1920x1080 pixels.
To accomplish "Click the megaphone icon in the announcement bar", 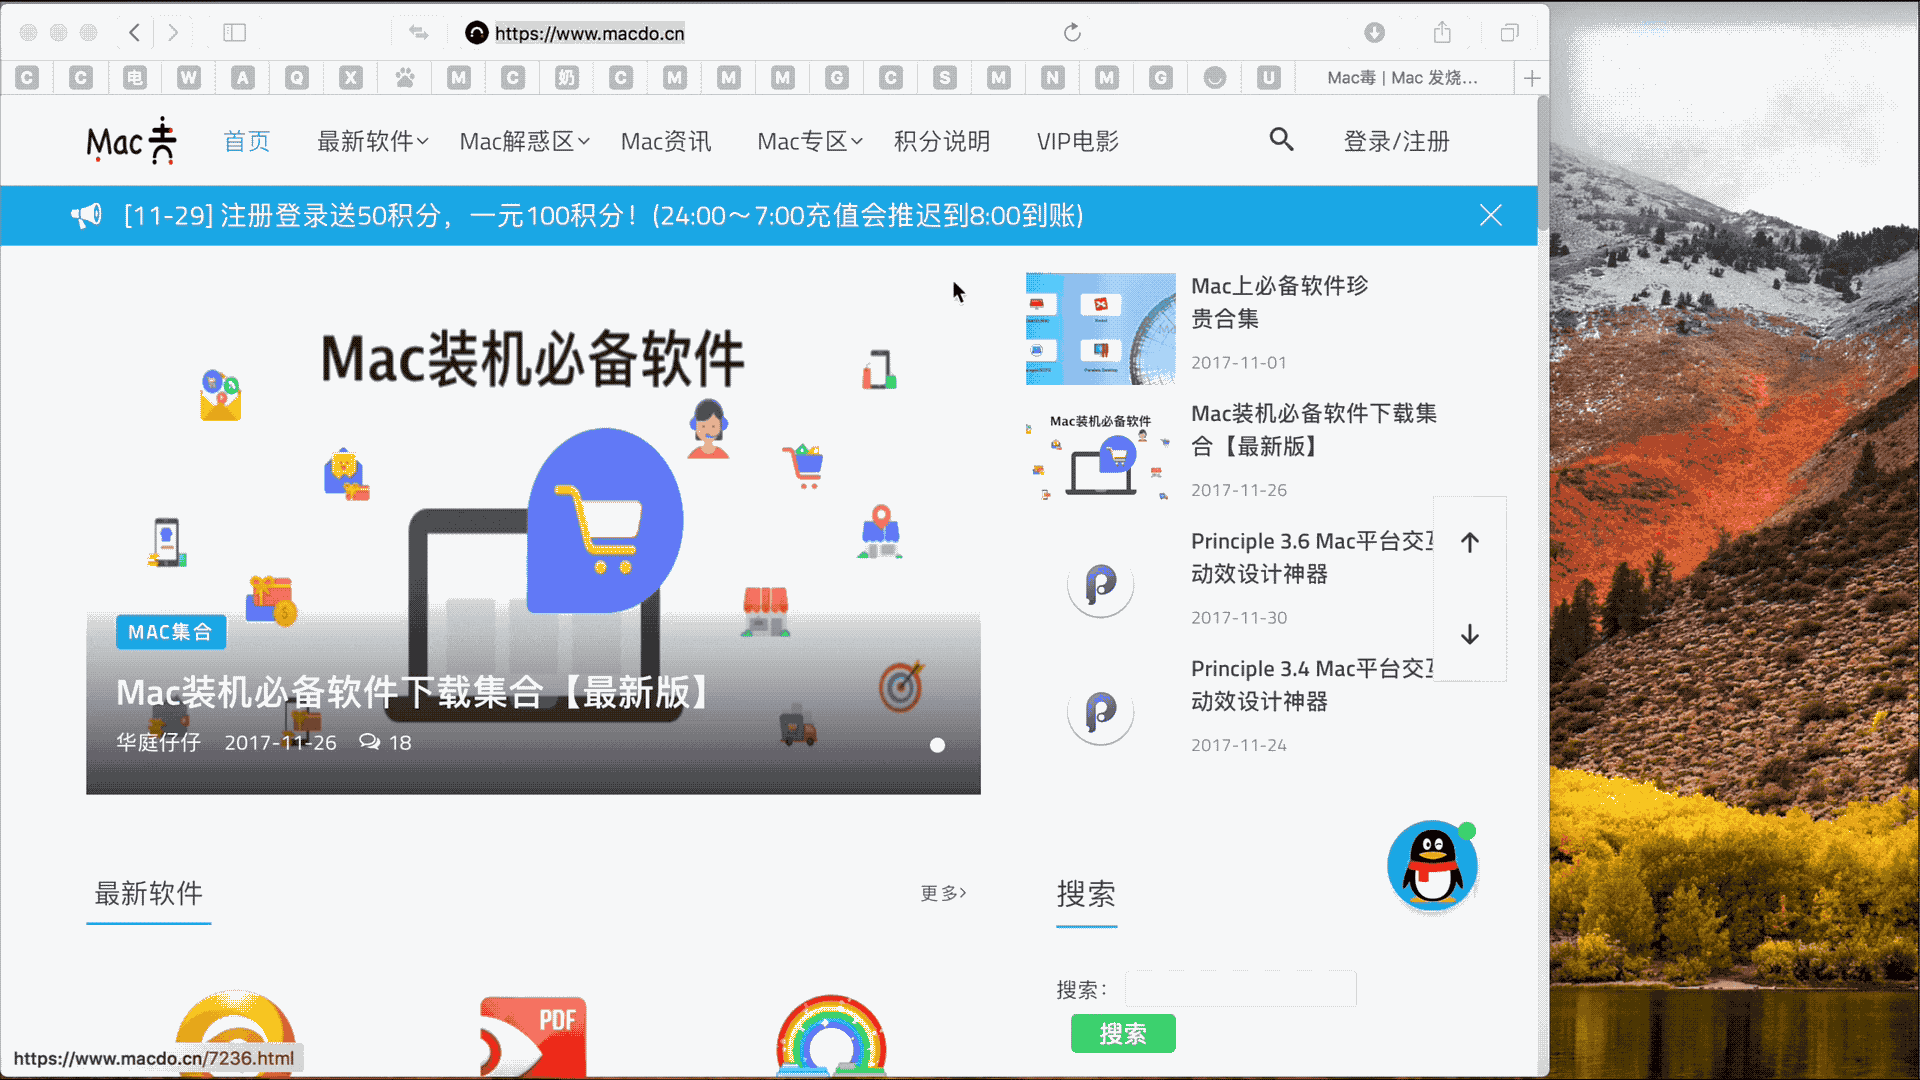I will pos(87,215).
